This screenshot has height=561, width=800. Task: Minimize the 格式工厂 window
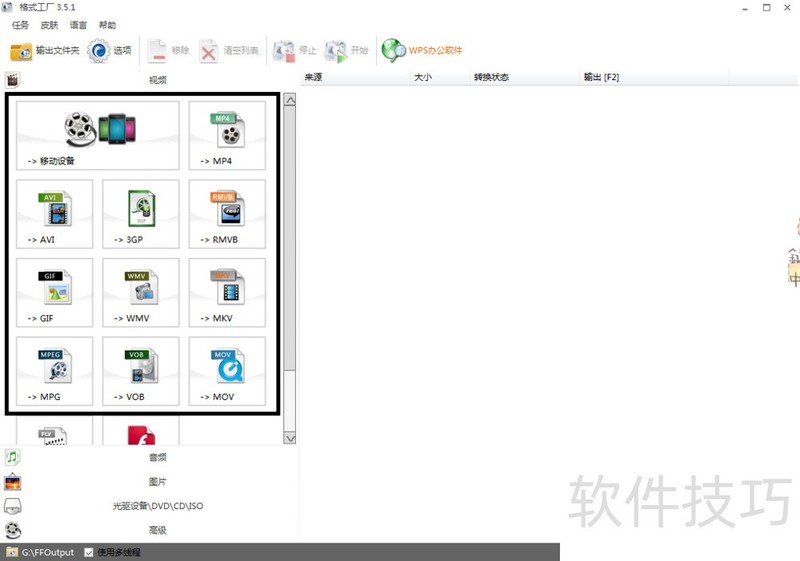[x=745, y=8]
